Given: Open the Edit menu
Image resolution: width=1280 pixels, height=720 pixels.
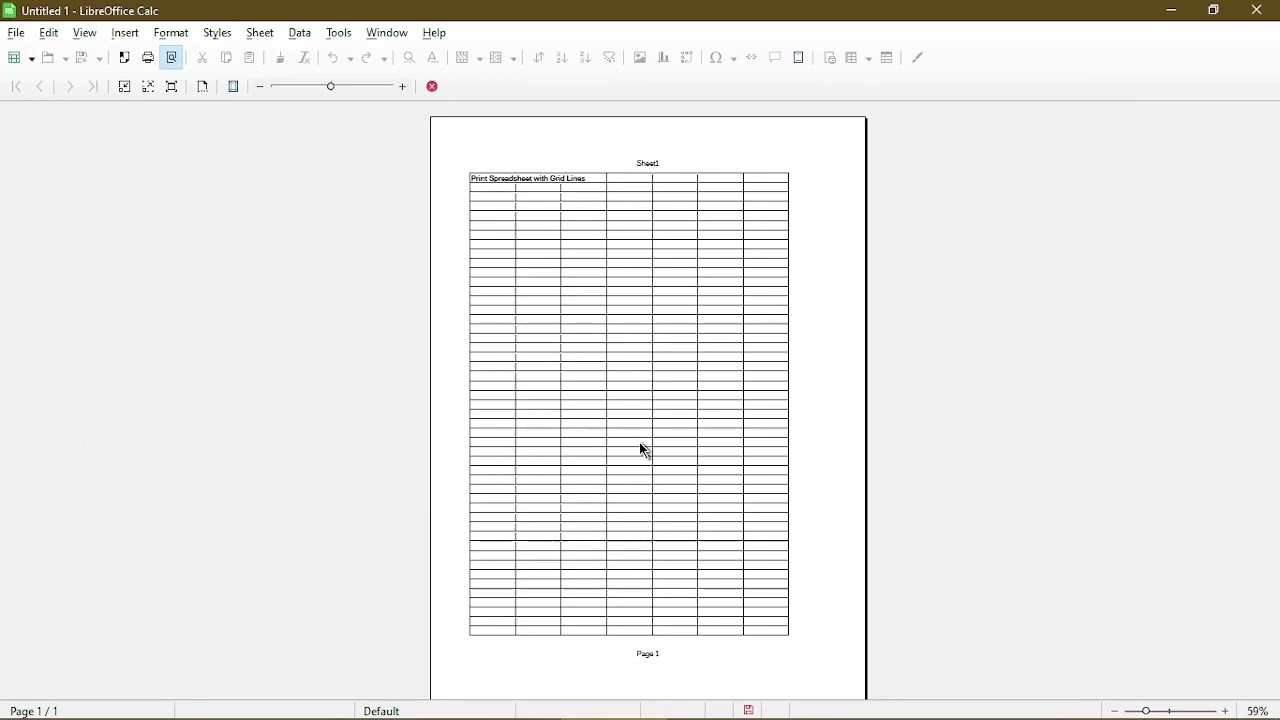Looking at the screenshot, I should coord(49,33).
